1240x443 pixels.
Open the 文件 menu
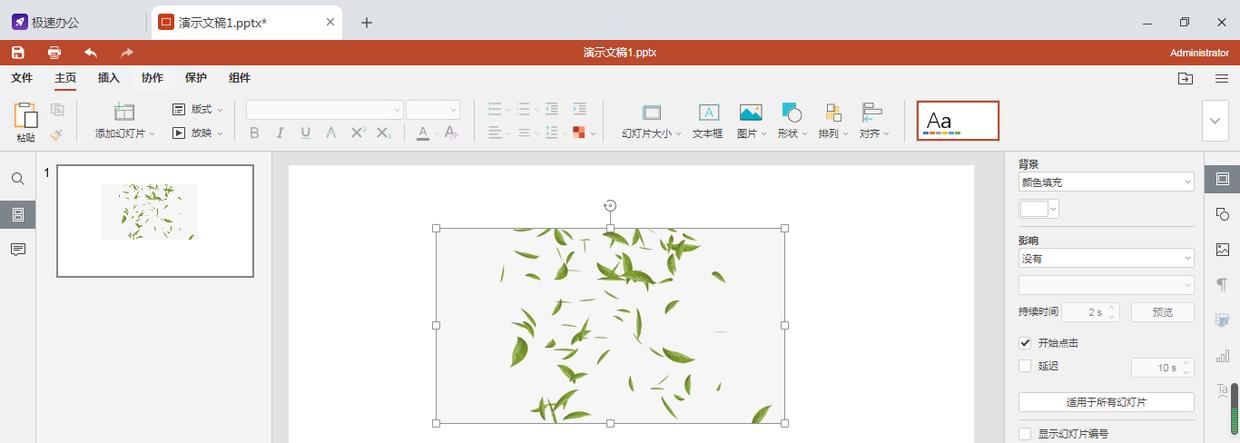(x=22, y=78)
